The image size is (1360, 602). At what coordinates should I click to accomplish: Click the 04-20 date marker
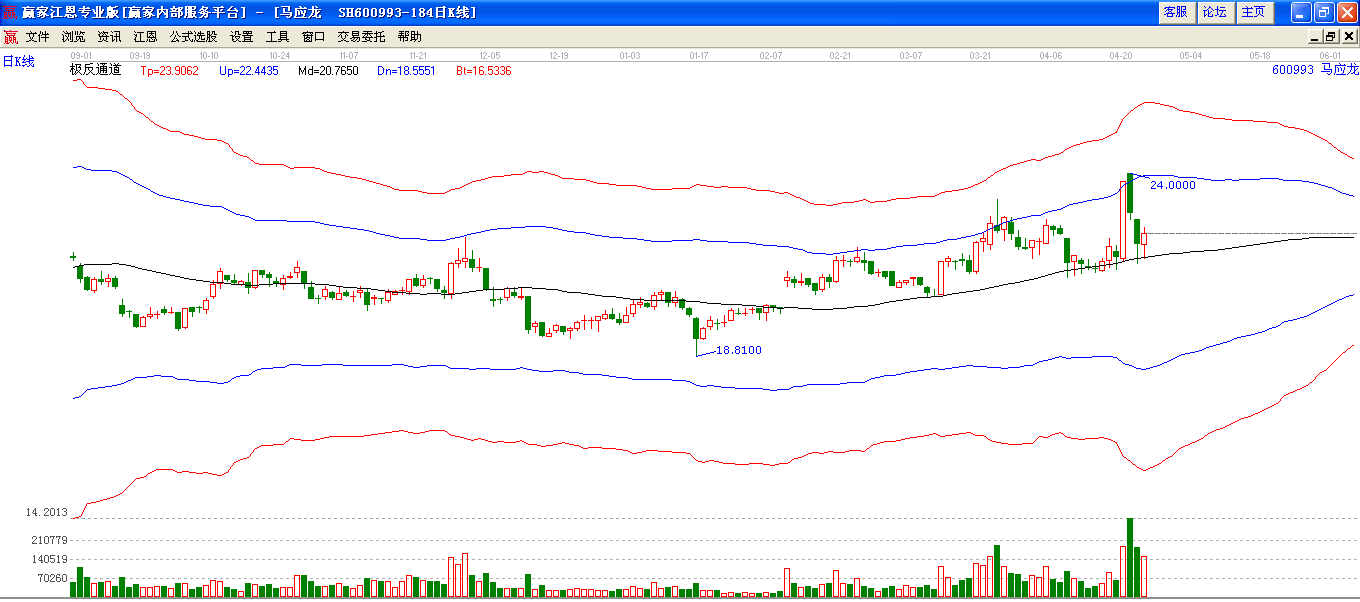[1121, 56]
